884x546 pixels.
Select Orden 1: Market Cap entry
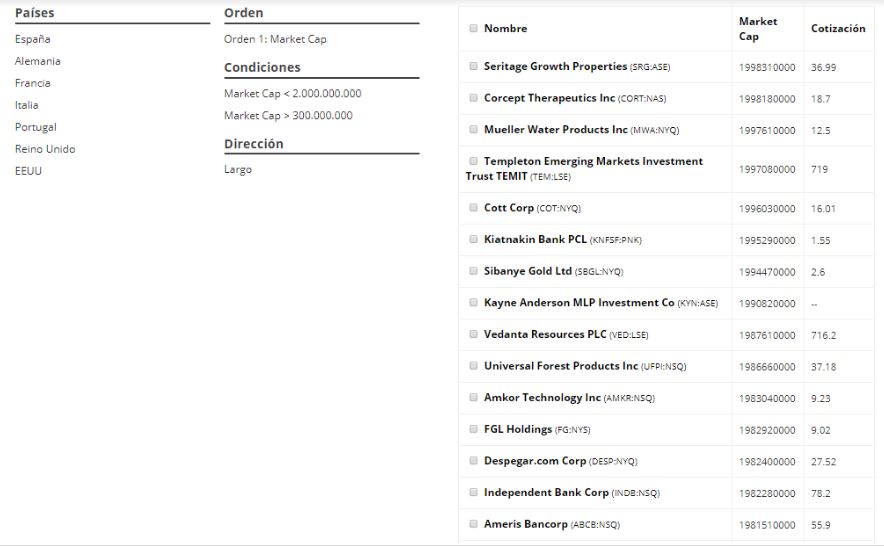click(275, 39)
